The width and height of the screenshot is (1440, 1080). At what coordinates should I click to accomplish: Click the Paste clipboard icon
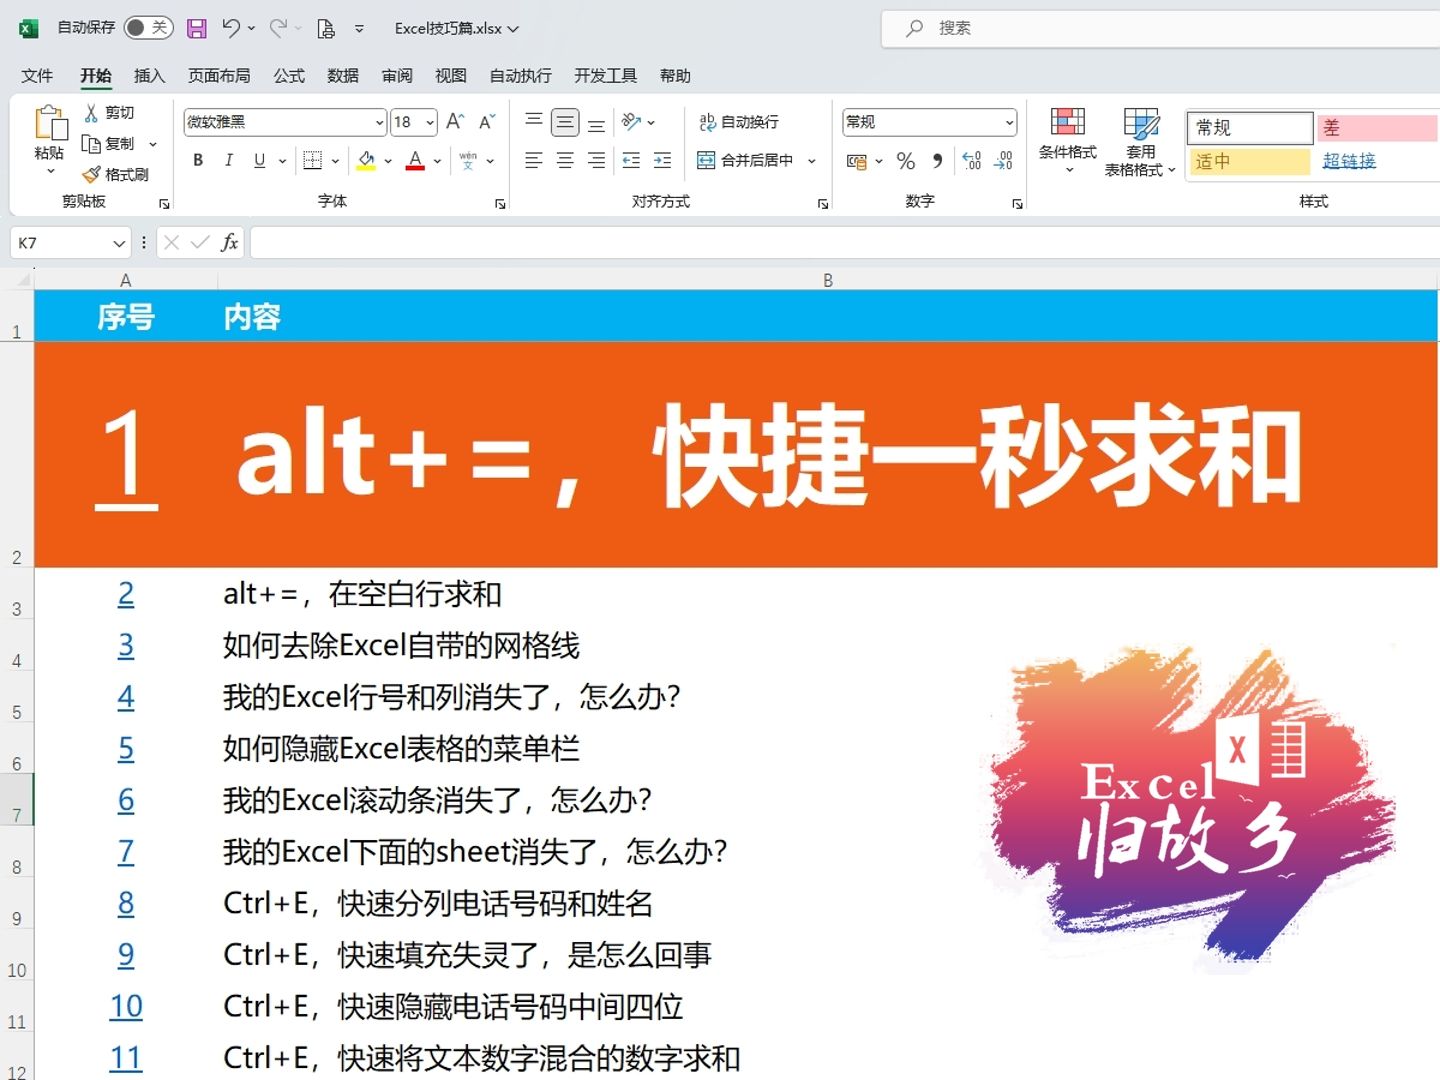(50, 123)
